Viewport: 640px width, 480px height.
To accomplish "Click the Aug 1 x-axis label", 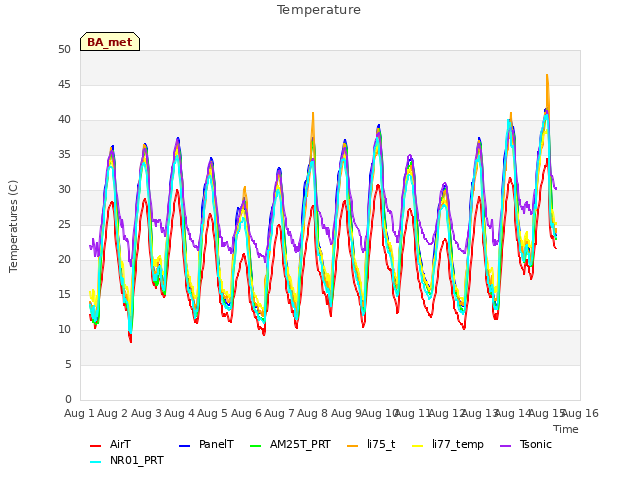I will coord(79,413).
